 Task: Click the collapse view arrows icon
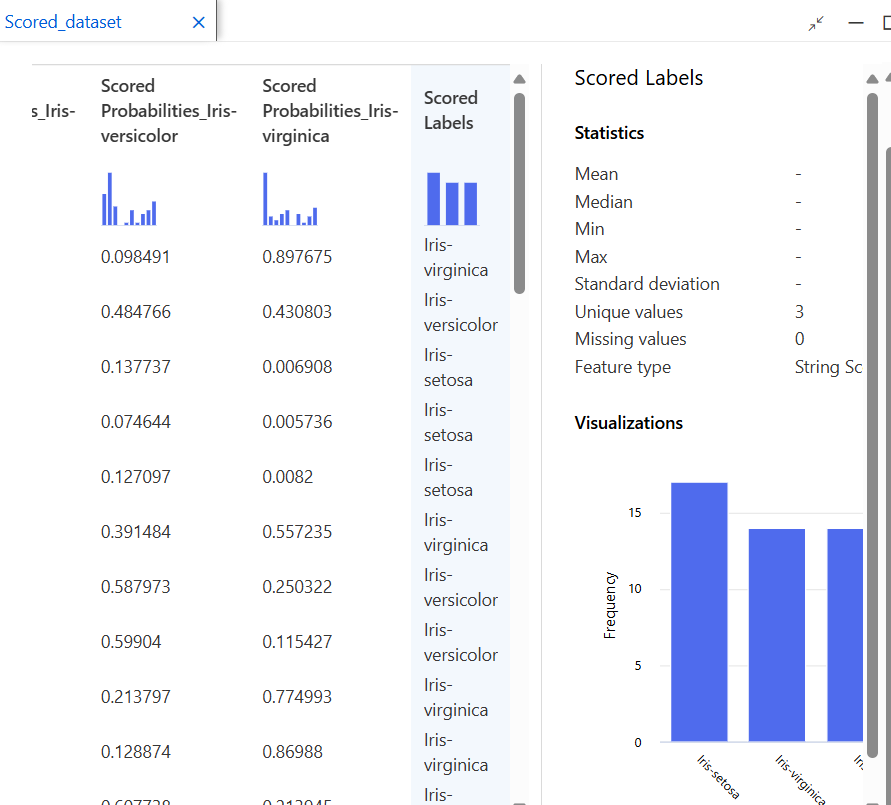point(816,23)
